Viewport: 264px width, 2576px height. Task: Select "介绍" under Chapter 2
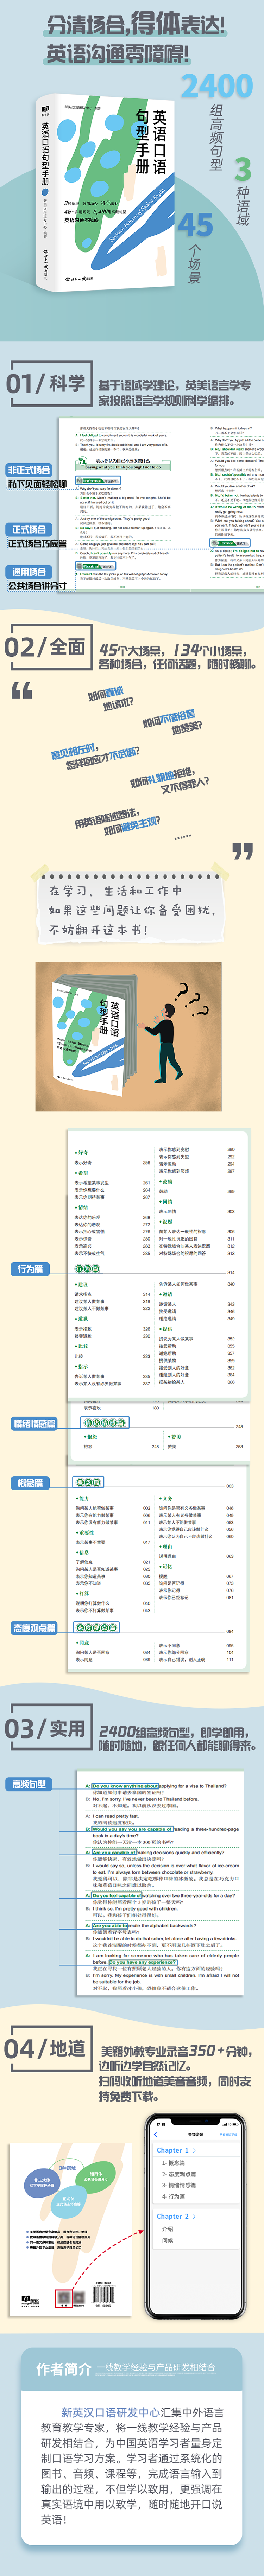coord(167,2229)
